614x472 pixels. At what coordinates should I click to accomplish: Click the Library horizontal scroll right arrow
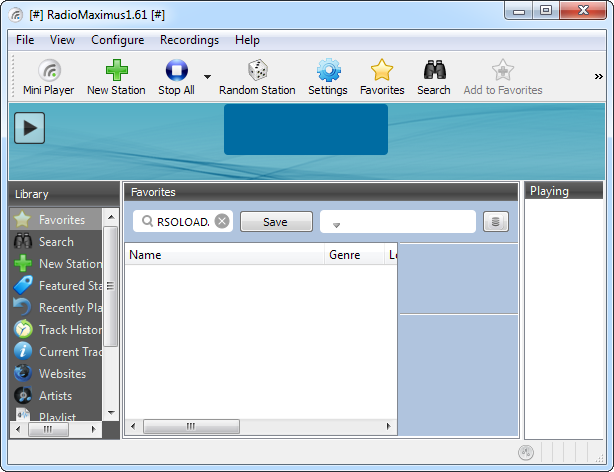coord(94,429)
